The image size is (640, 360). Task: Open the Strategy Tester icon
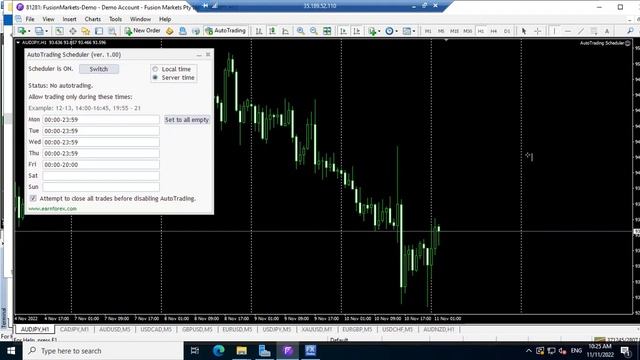point(112,31)
